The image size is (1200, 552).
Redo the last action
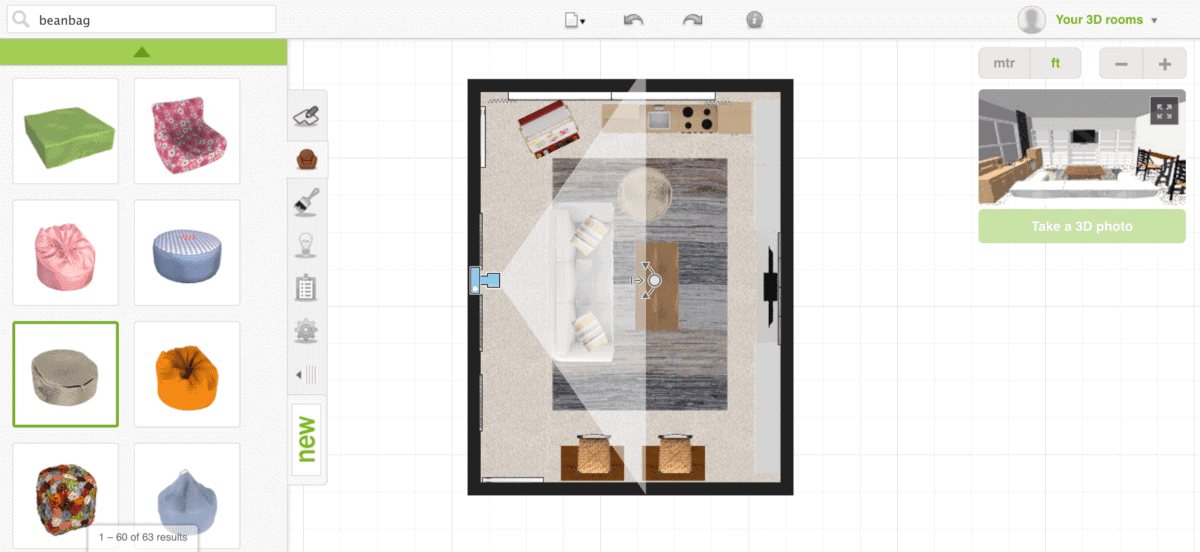693,19
